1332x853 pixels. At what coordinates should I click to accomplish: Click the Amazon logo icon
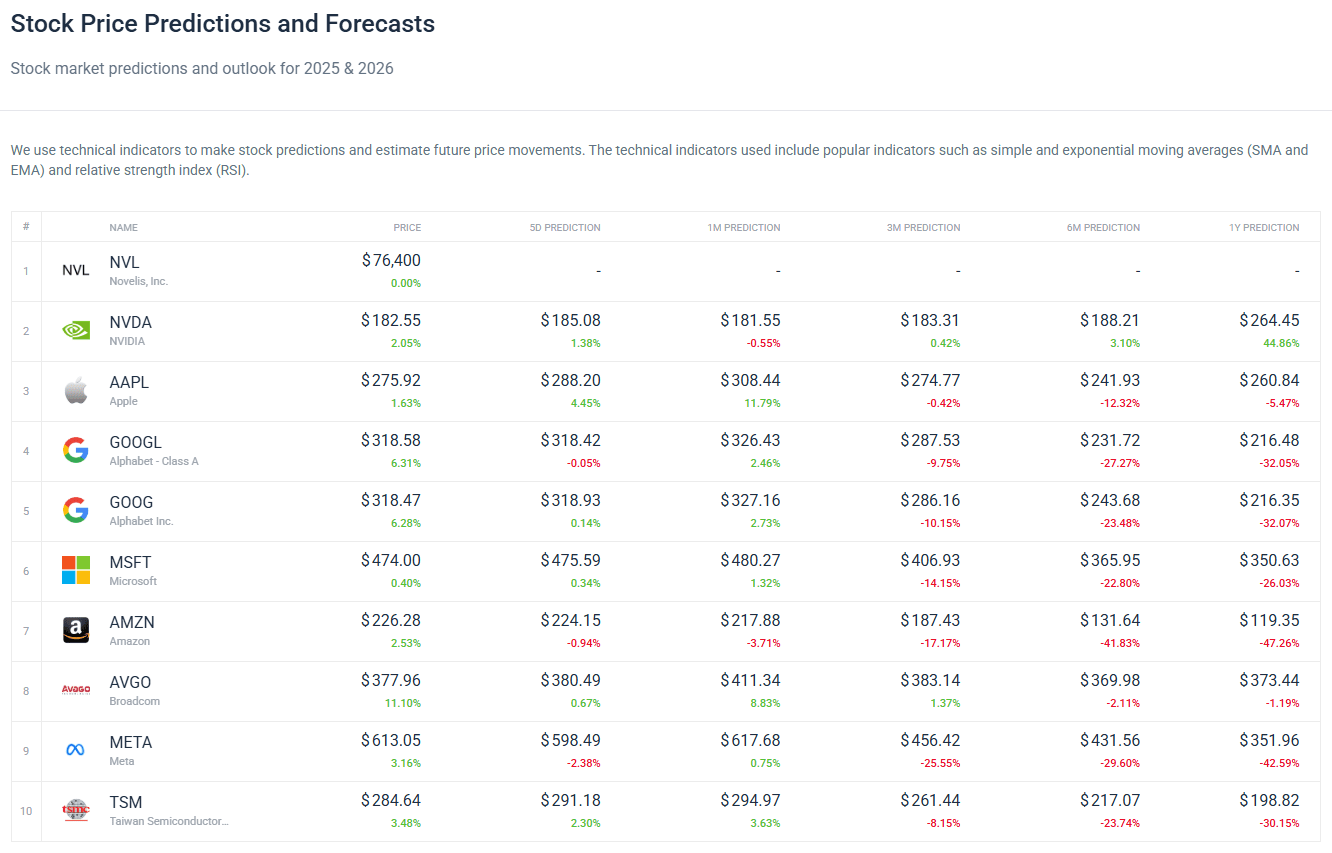coord(76,630)
